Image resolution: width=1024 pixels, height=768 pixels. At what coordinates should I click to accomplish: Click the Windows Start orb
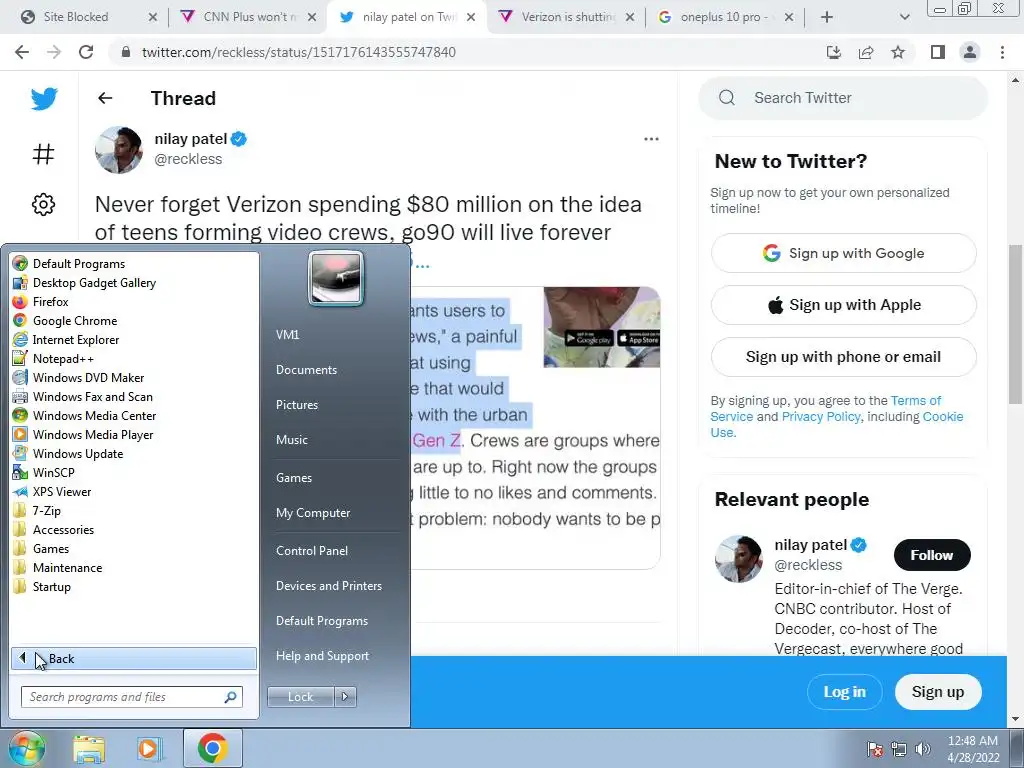[x=26, y=748]
